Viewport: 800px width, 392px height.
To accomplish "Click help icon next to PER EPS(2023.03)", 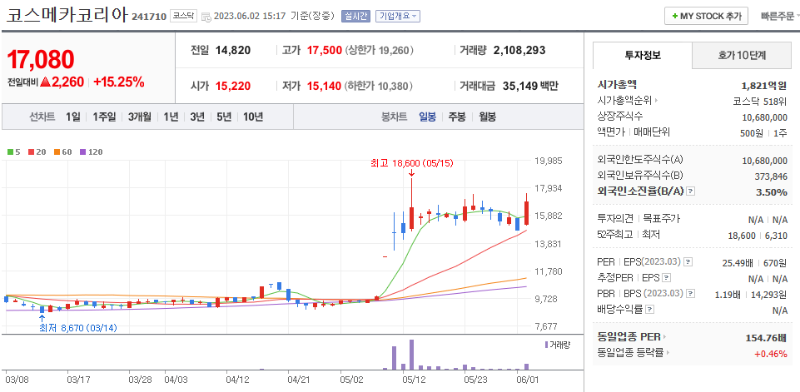I will (688, 262).
